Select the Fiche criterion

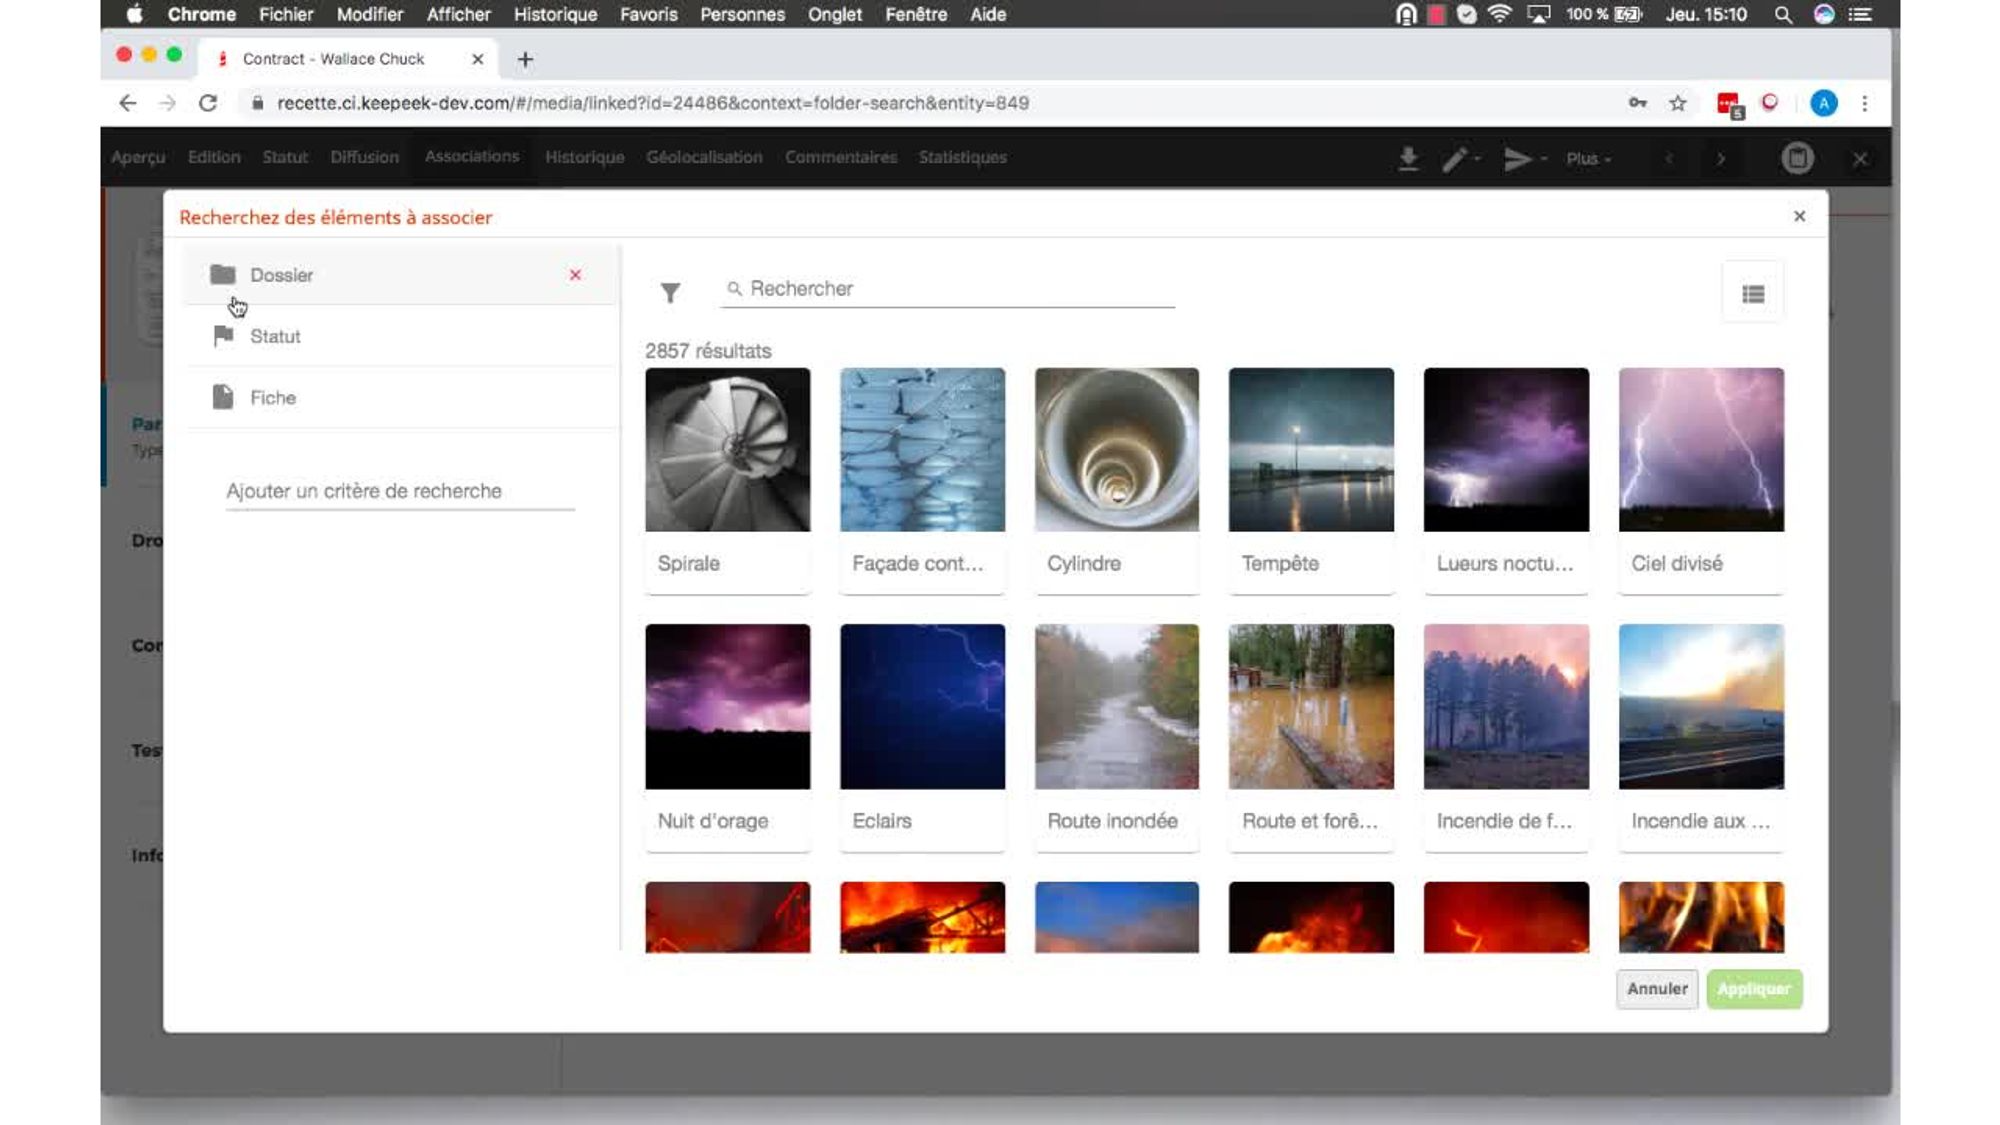273,398
